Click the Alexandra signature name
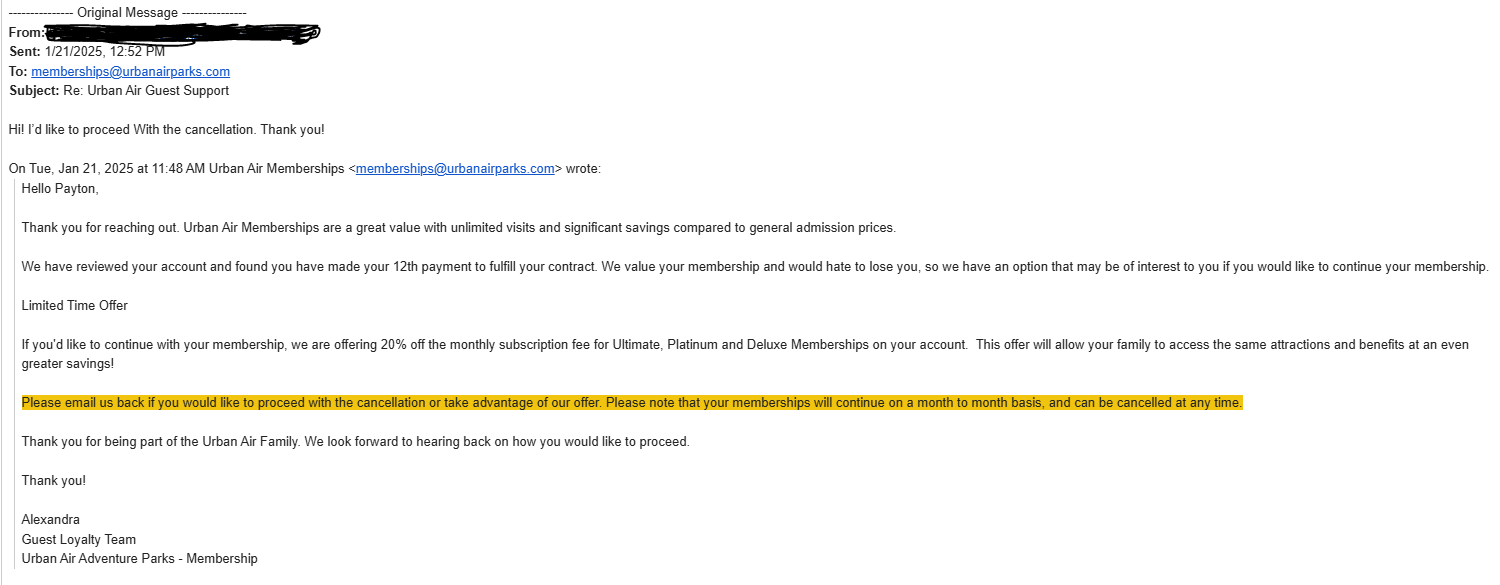 pyautogui.click(x=51, y=519)
